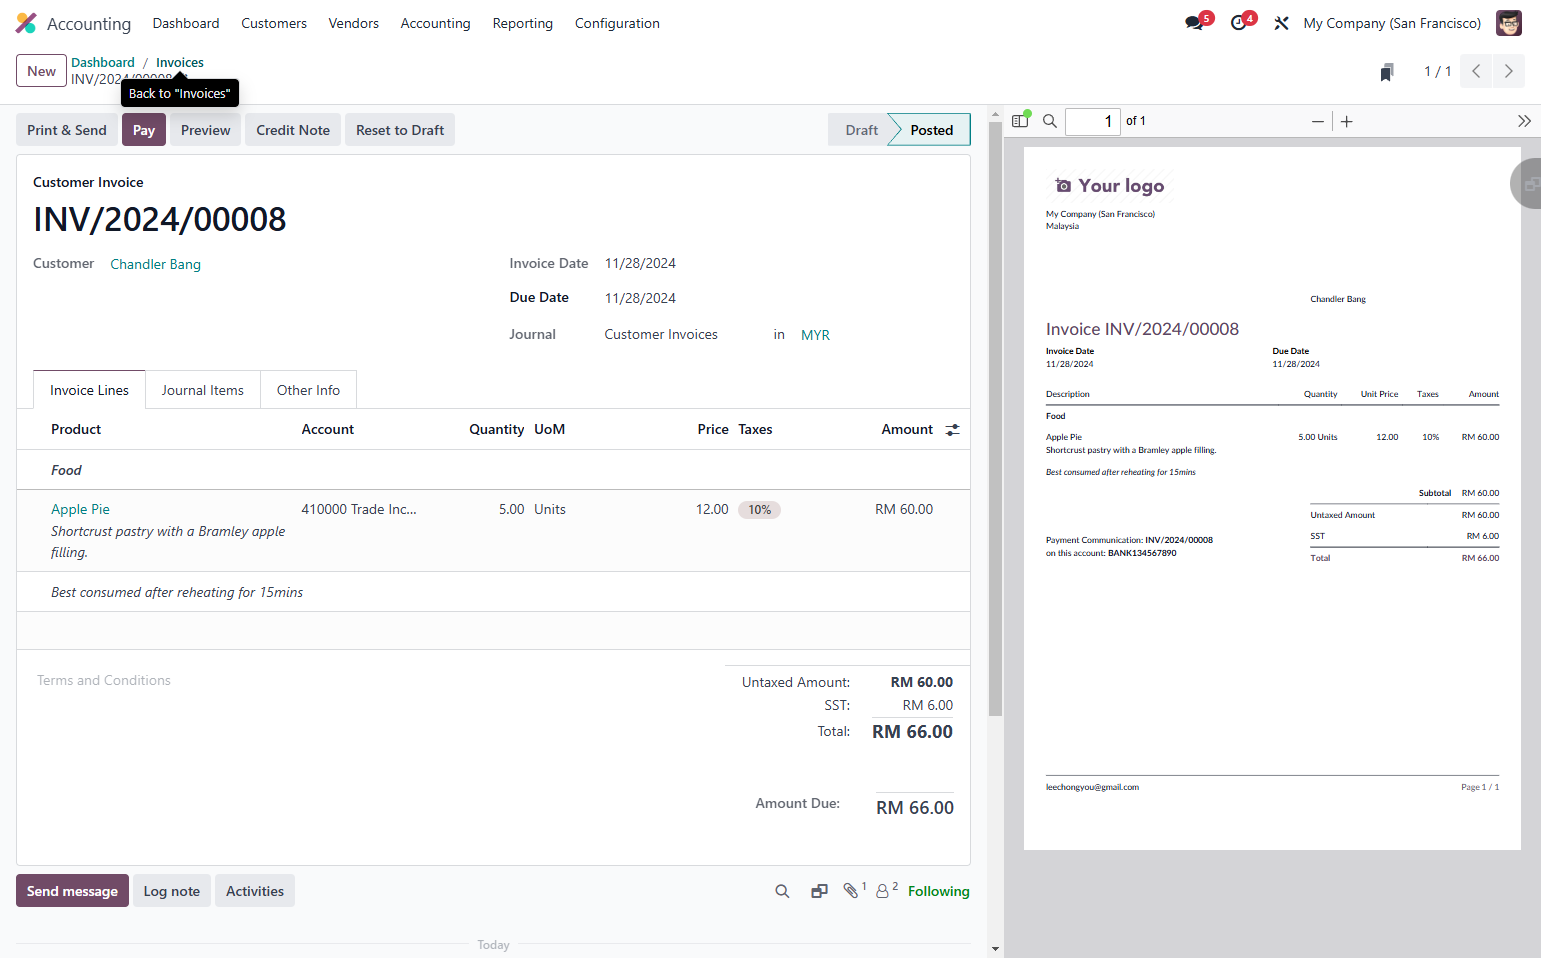The image size is (1541, 958).
Task: Click the Send message button
Action: click(72, 891)
